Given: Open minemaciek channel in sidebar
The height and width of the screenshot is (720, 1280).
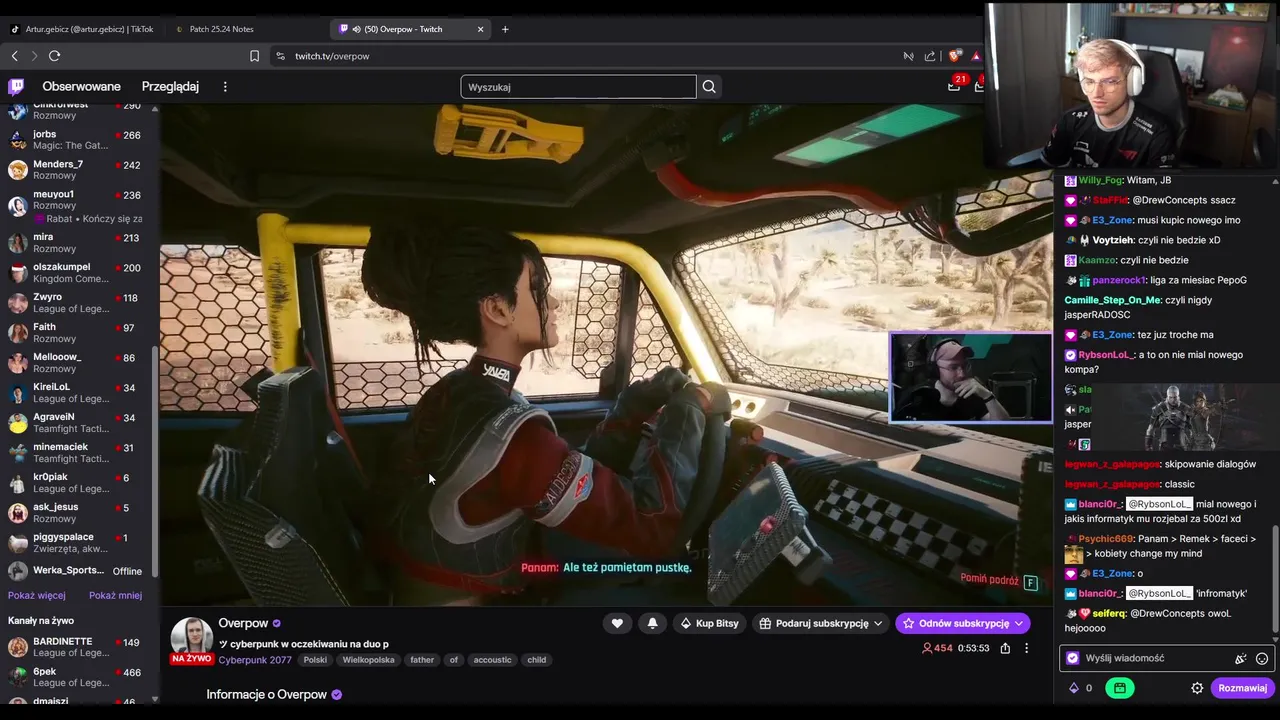Looking at the screenshot, I should pyautogui.click(x=76, y=453).
